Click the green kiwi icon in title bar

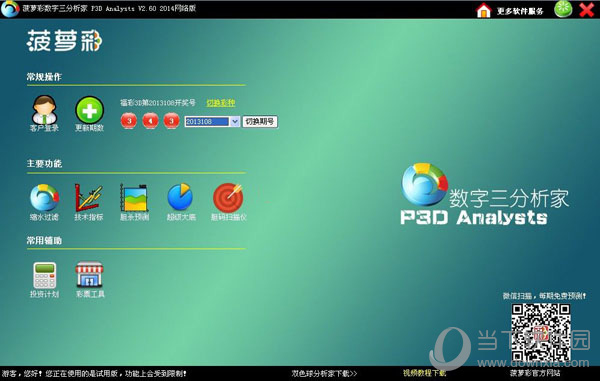click(x=563, y=10)
